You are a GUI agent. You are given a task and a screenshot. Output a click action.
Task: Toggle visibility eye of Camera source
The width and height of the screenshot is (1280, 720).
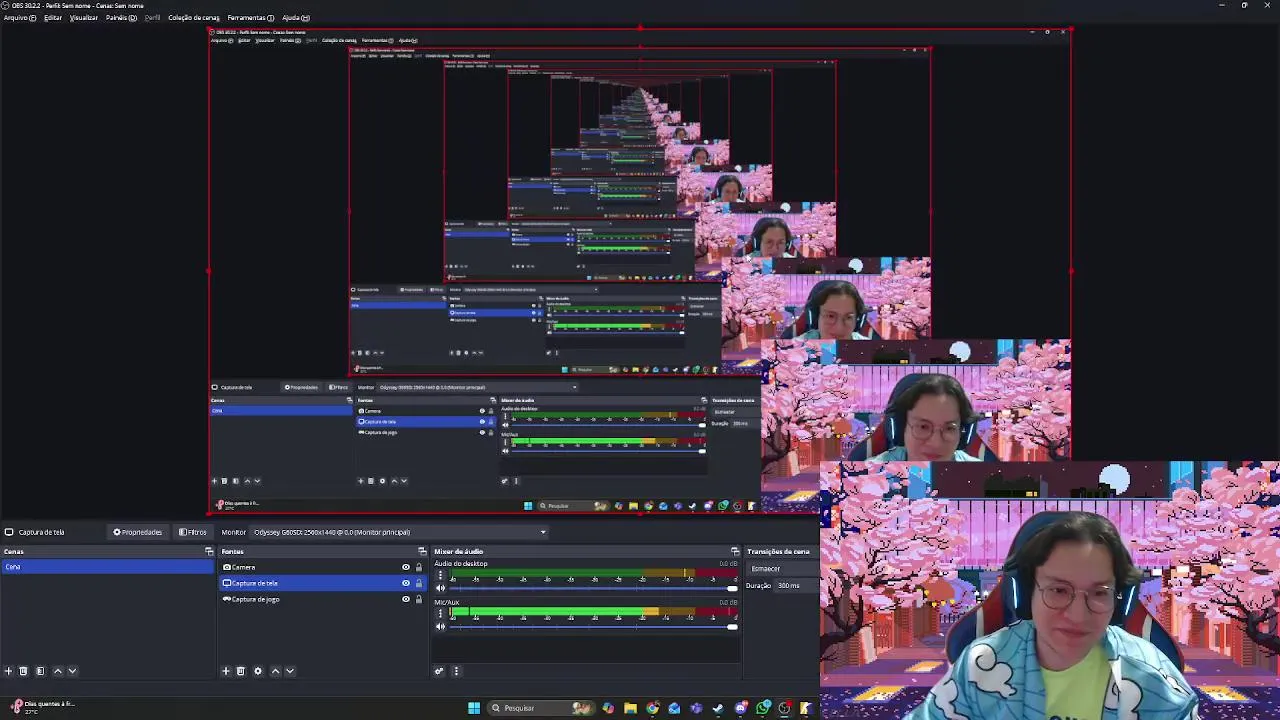(x=406, y=567)
